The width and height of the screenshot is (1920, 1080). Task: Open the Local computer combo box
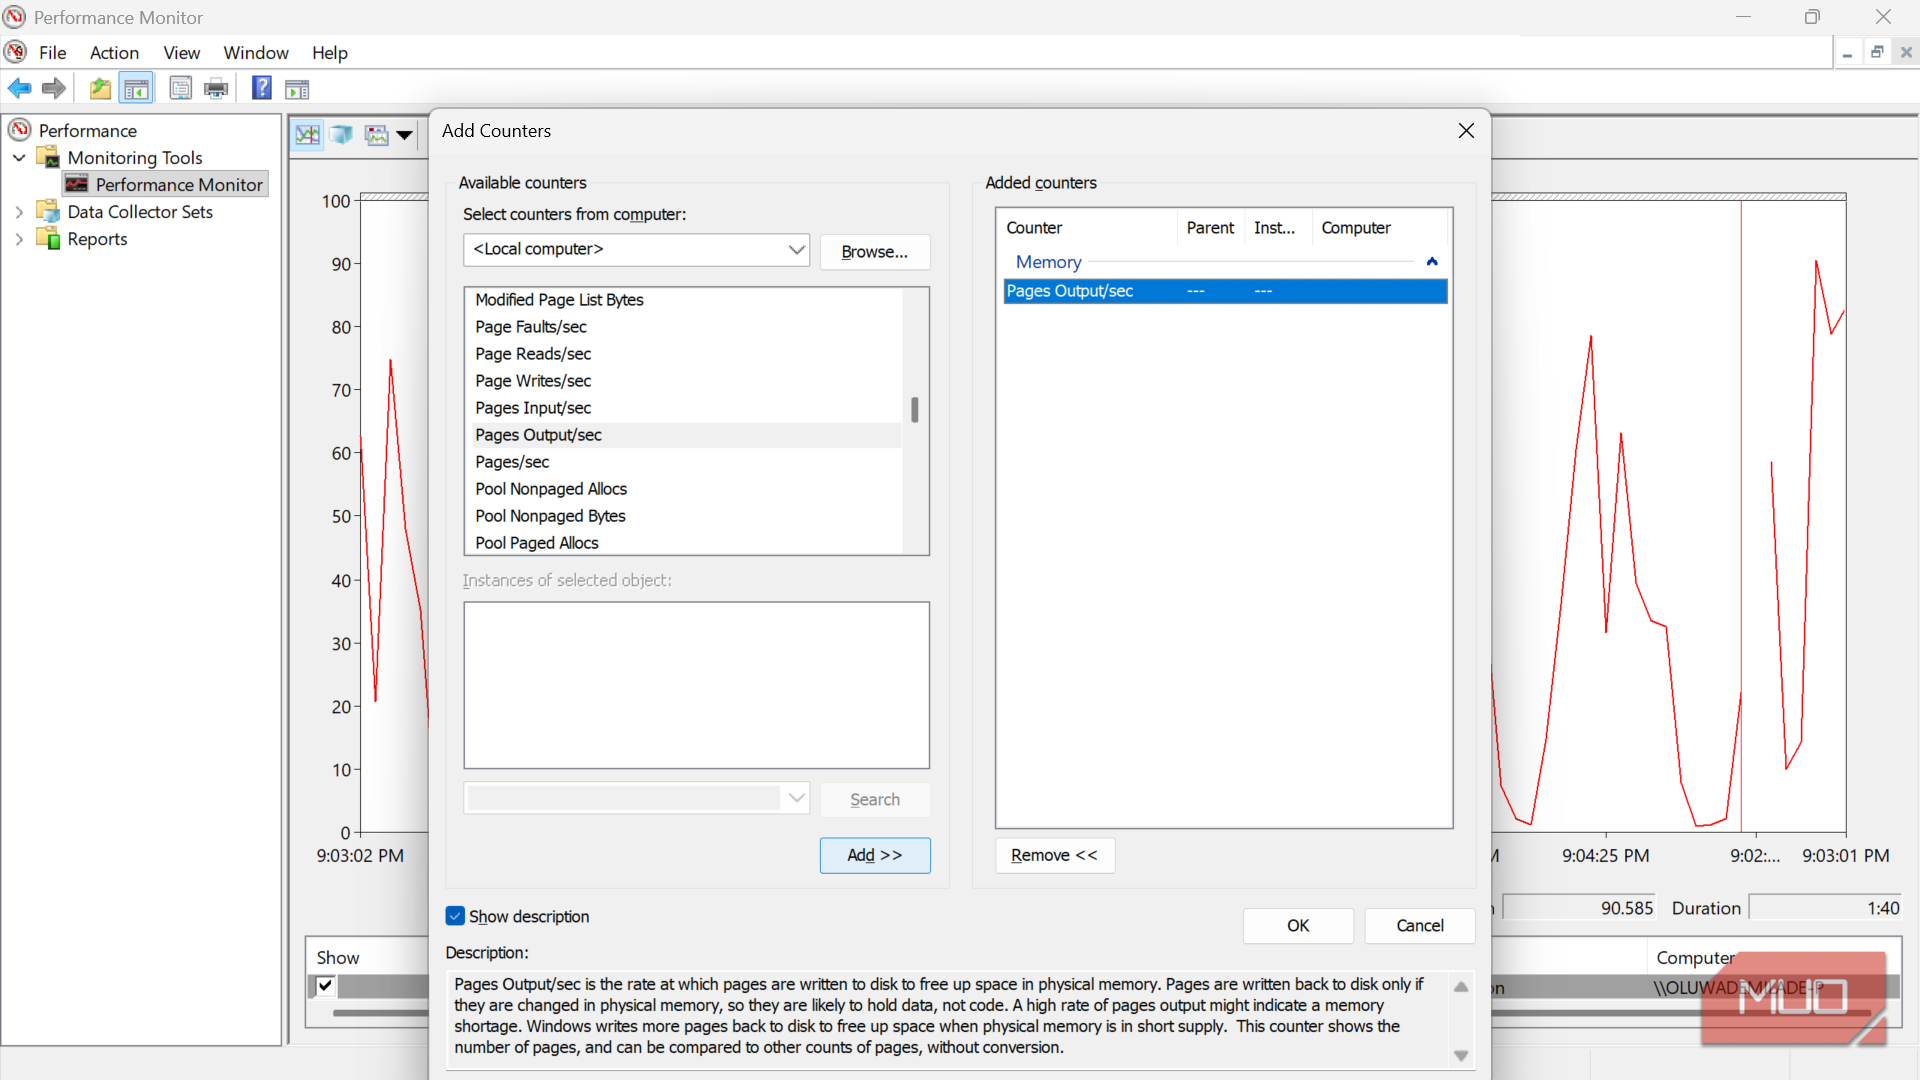click(636, 249)
